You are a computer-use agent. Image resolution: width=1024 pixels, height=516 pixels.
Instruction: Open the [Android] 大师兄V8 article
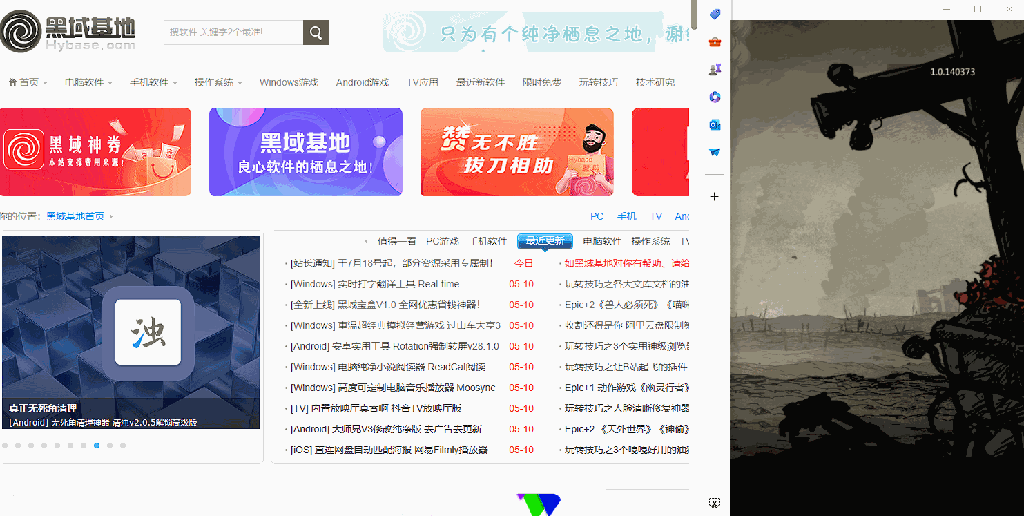(x=388, y=429)
